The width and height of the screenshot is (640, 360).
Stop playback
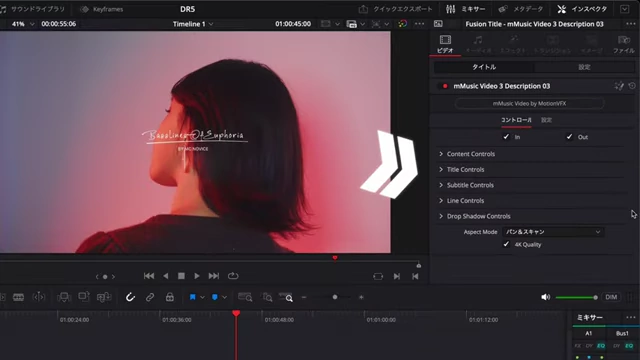tap(181, 276)
